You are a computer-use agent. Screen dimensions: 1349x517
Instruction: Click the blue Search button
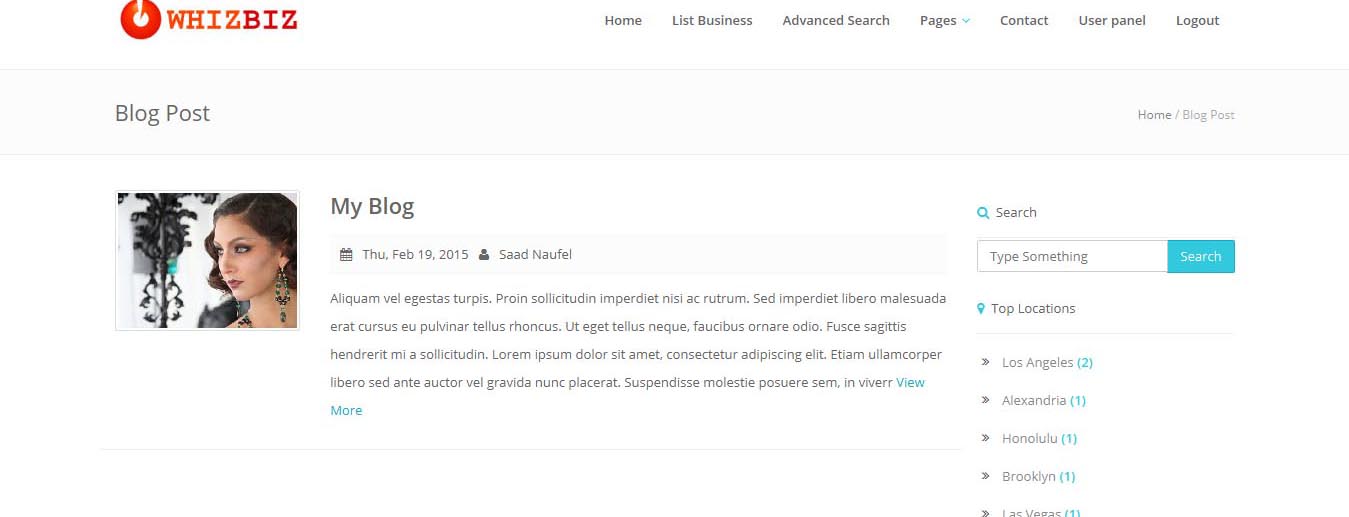pyautogui.click(x=1201, y=256)
